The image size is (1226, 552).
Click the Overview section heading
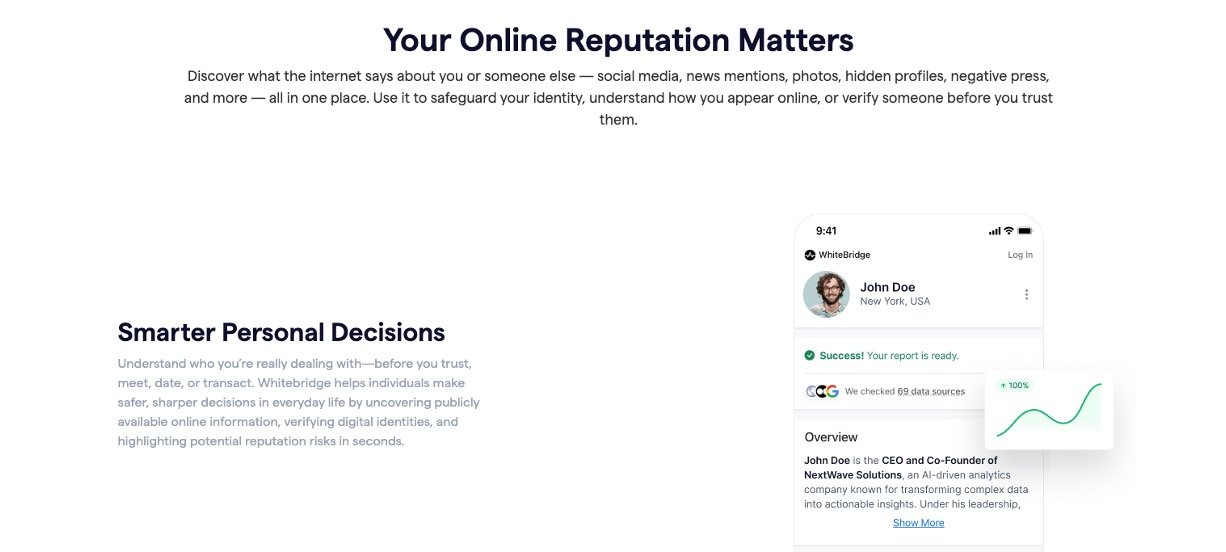pos(831,437)
